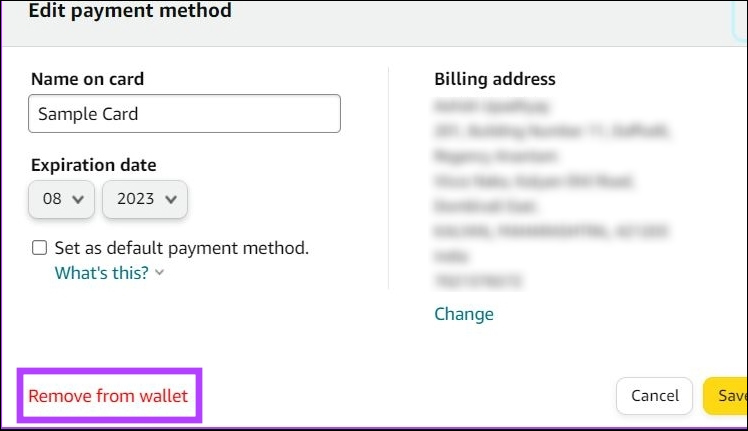Click the Expiration date label
The height and width of the screenshot is (431, 748).
[93, 165]
